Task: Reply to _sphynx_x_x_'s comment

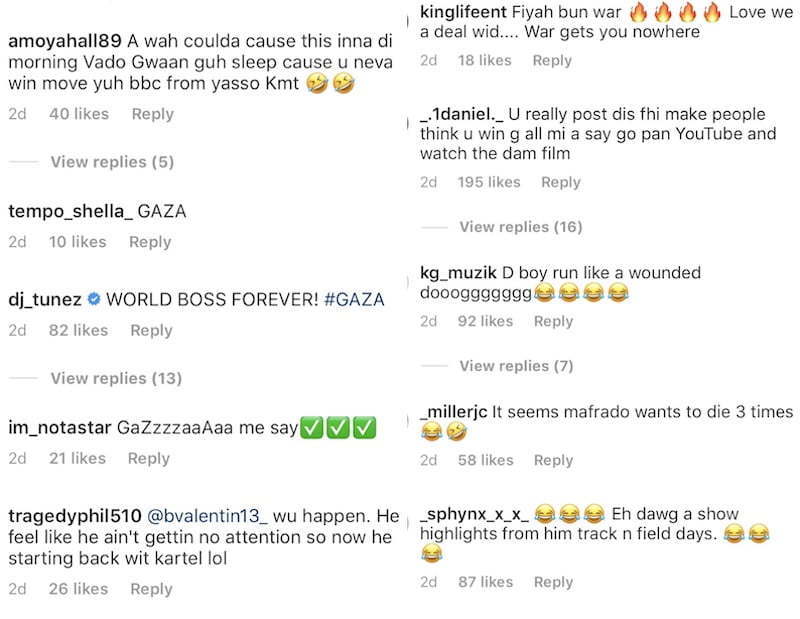Action: (x=554, y=582)
